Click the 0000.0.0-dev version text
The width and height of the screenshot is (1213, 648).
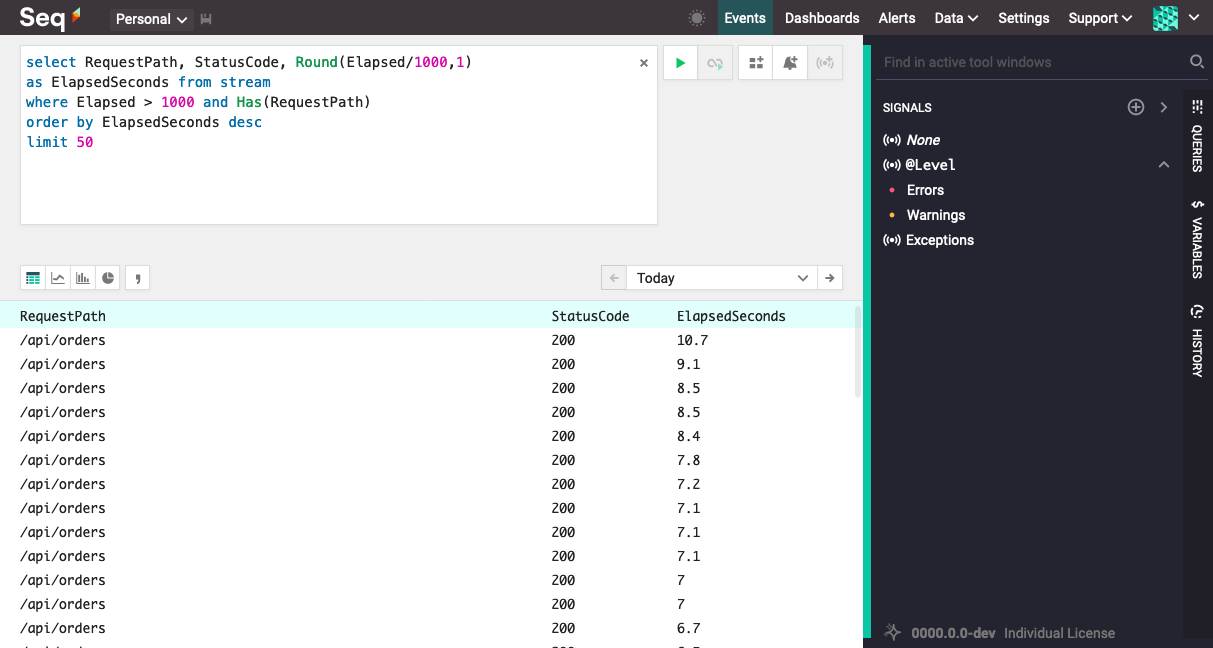(953, 633)
